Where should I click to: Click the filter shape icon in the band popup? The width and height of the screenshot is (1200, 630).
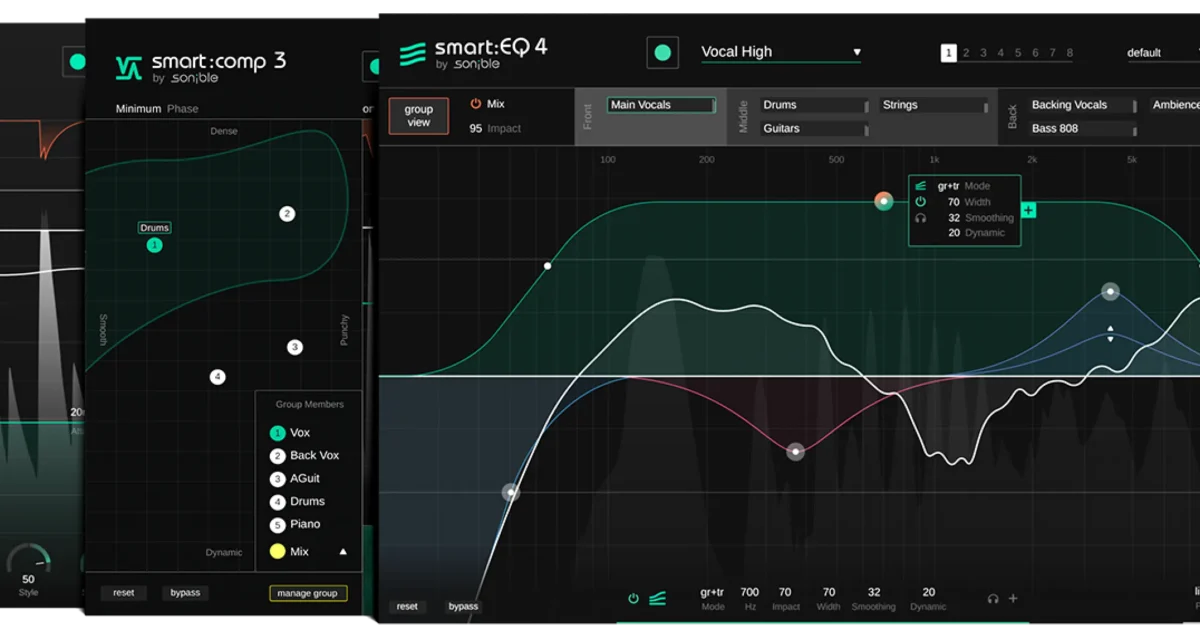pyautogui.click(x=920, y=186)
